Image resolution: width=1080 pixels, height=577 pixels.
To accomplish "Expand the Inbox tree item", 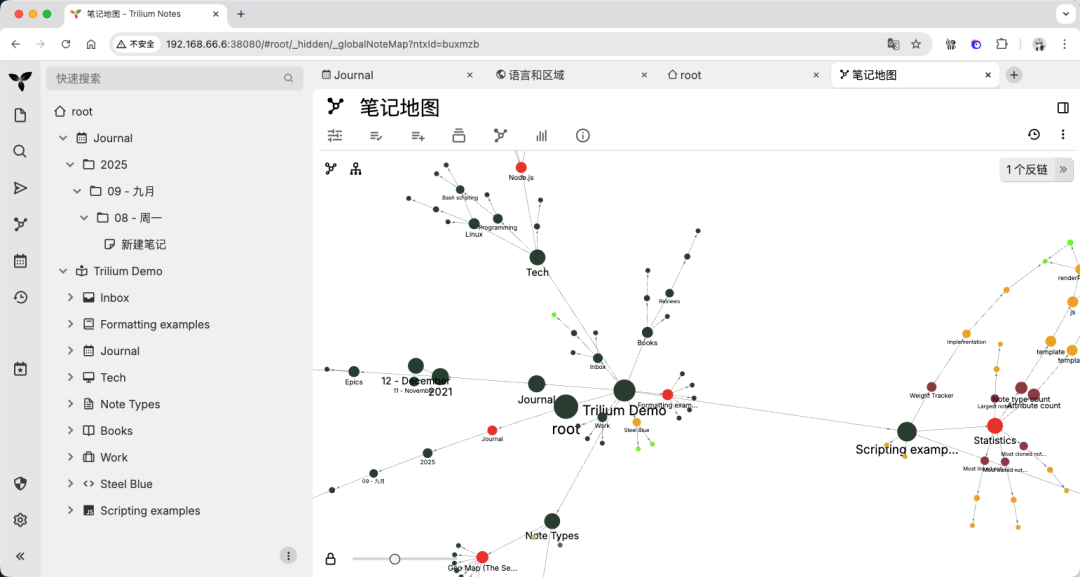I will point(70,297).
